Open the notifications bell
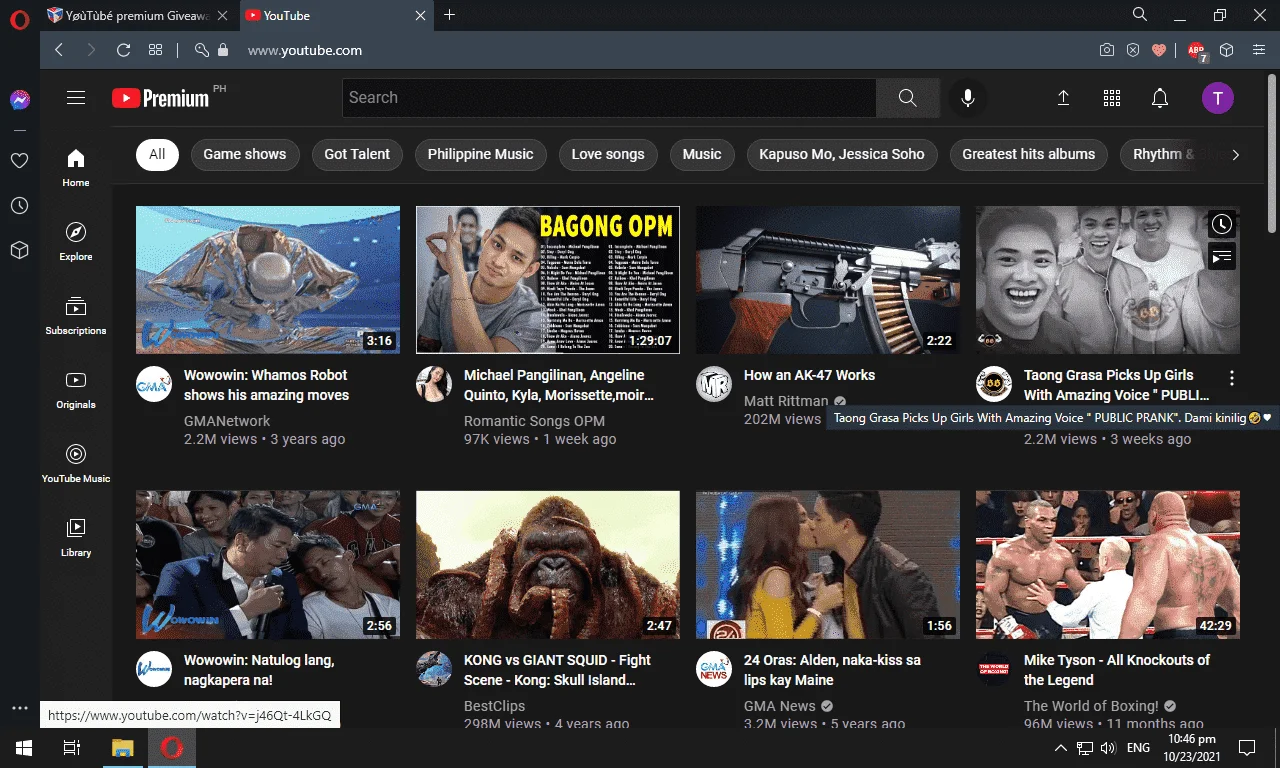Screen dimensions: 1280x768 1160,98
